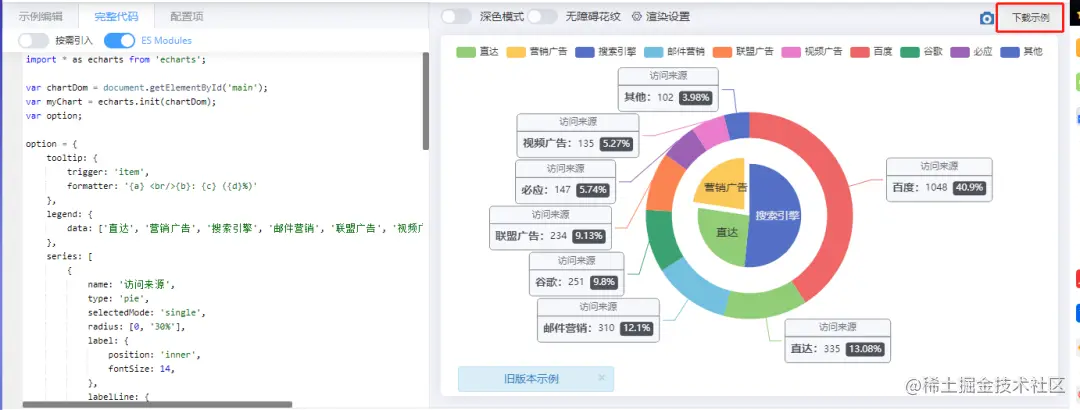
Task: Click 其他: 102 label box
Action: pos(668,89)
